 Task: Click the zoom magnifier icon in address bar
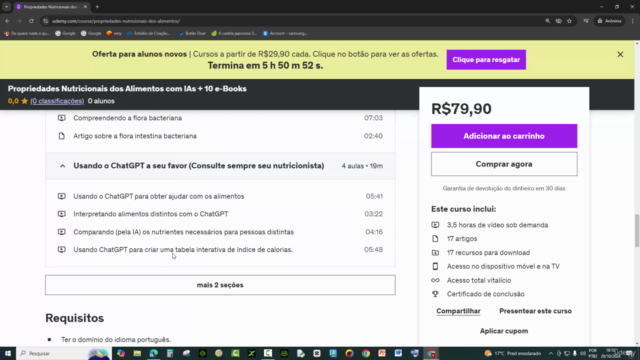pos(548,21)
